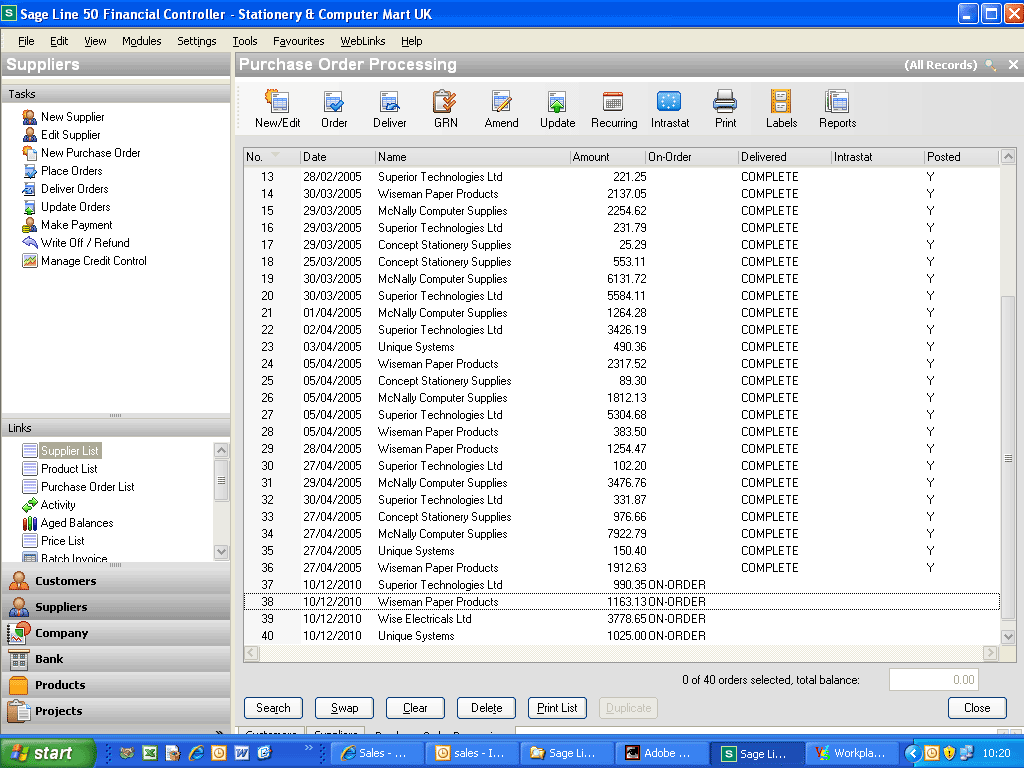Switch to the Products module
The height and width of the screenshot is (768, 1024).
coord(116,685)
